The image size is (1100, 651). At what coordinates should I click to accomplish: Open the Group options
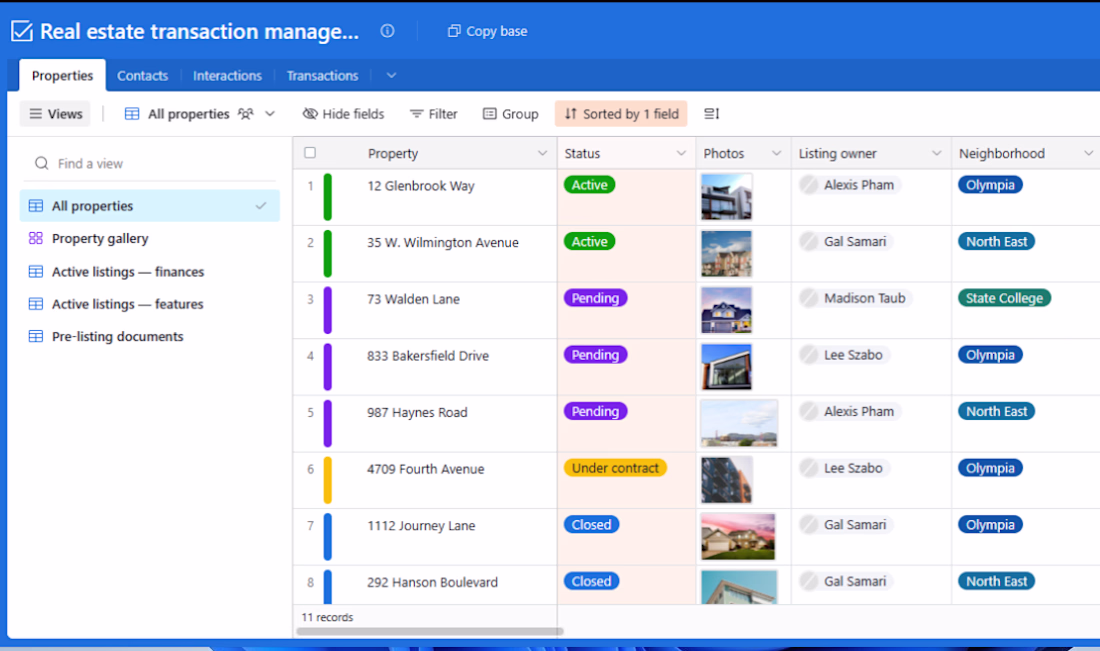[511, 114]
